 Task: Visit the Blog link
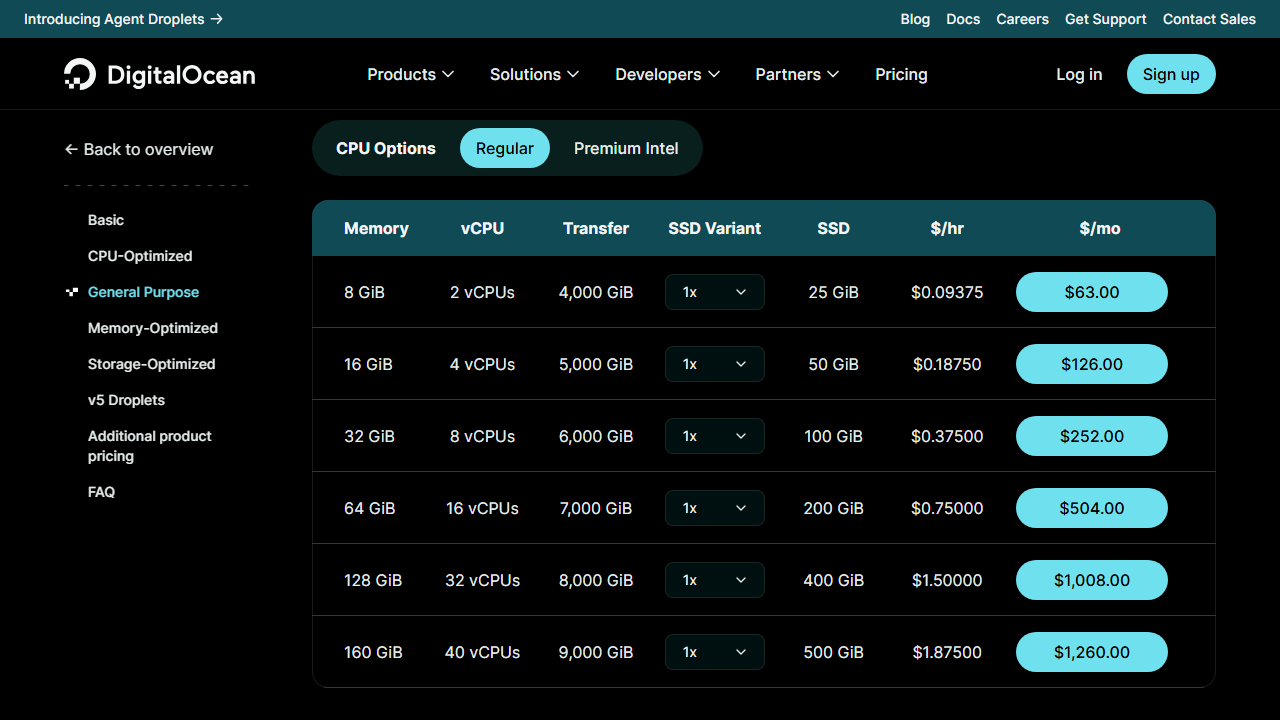915,19
